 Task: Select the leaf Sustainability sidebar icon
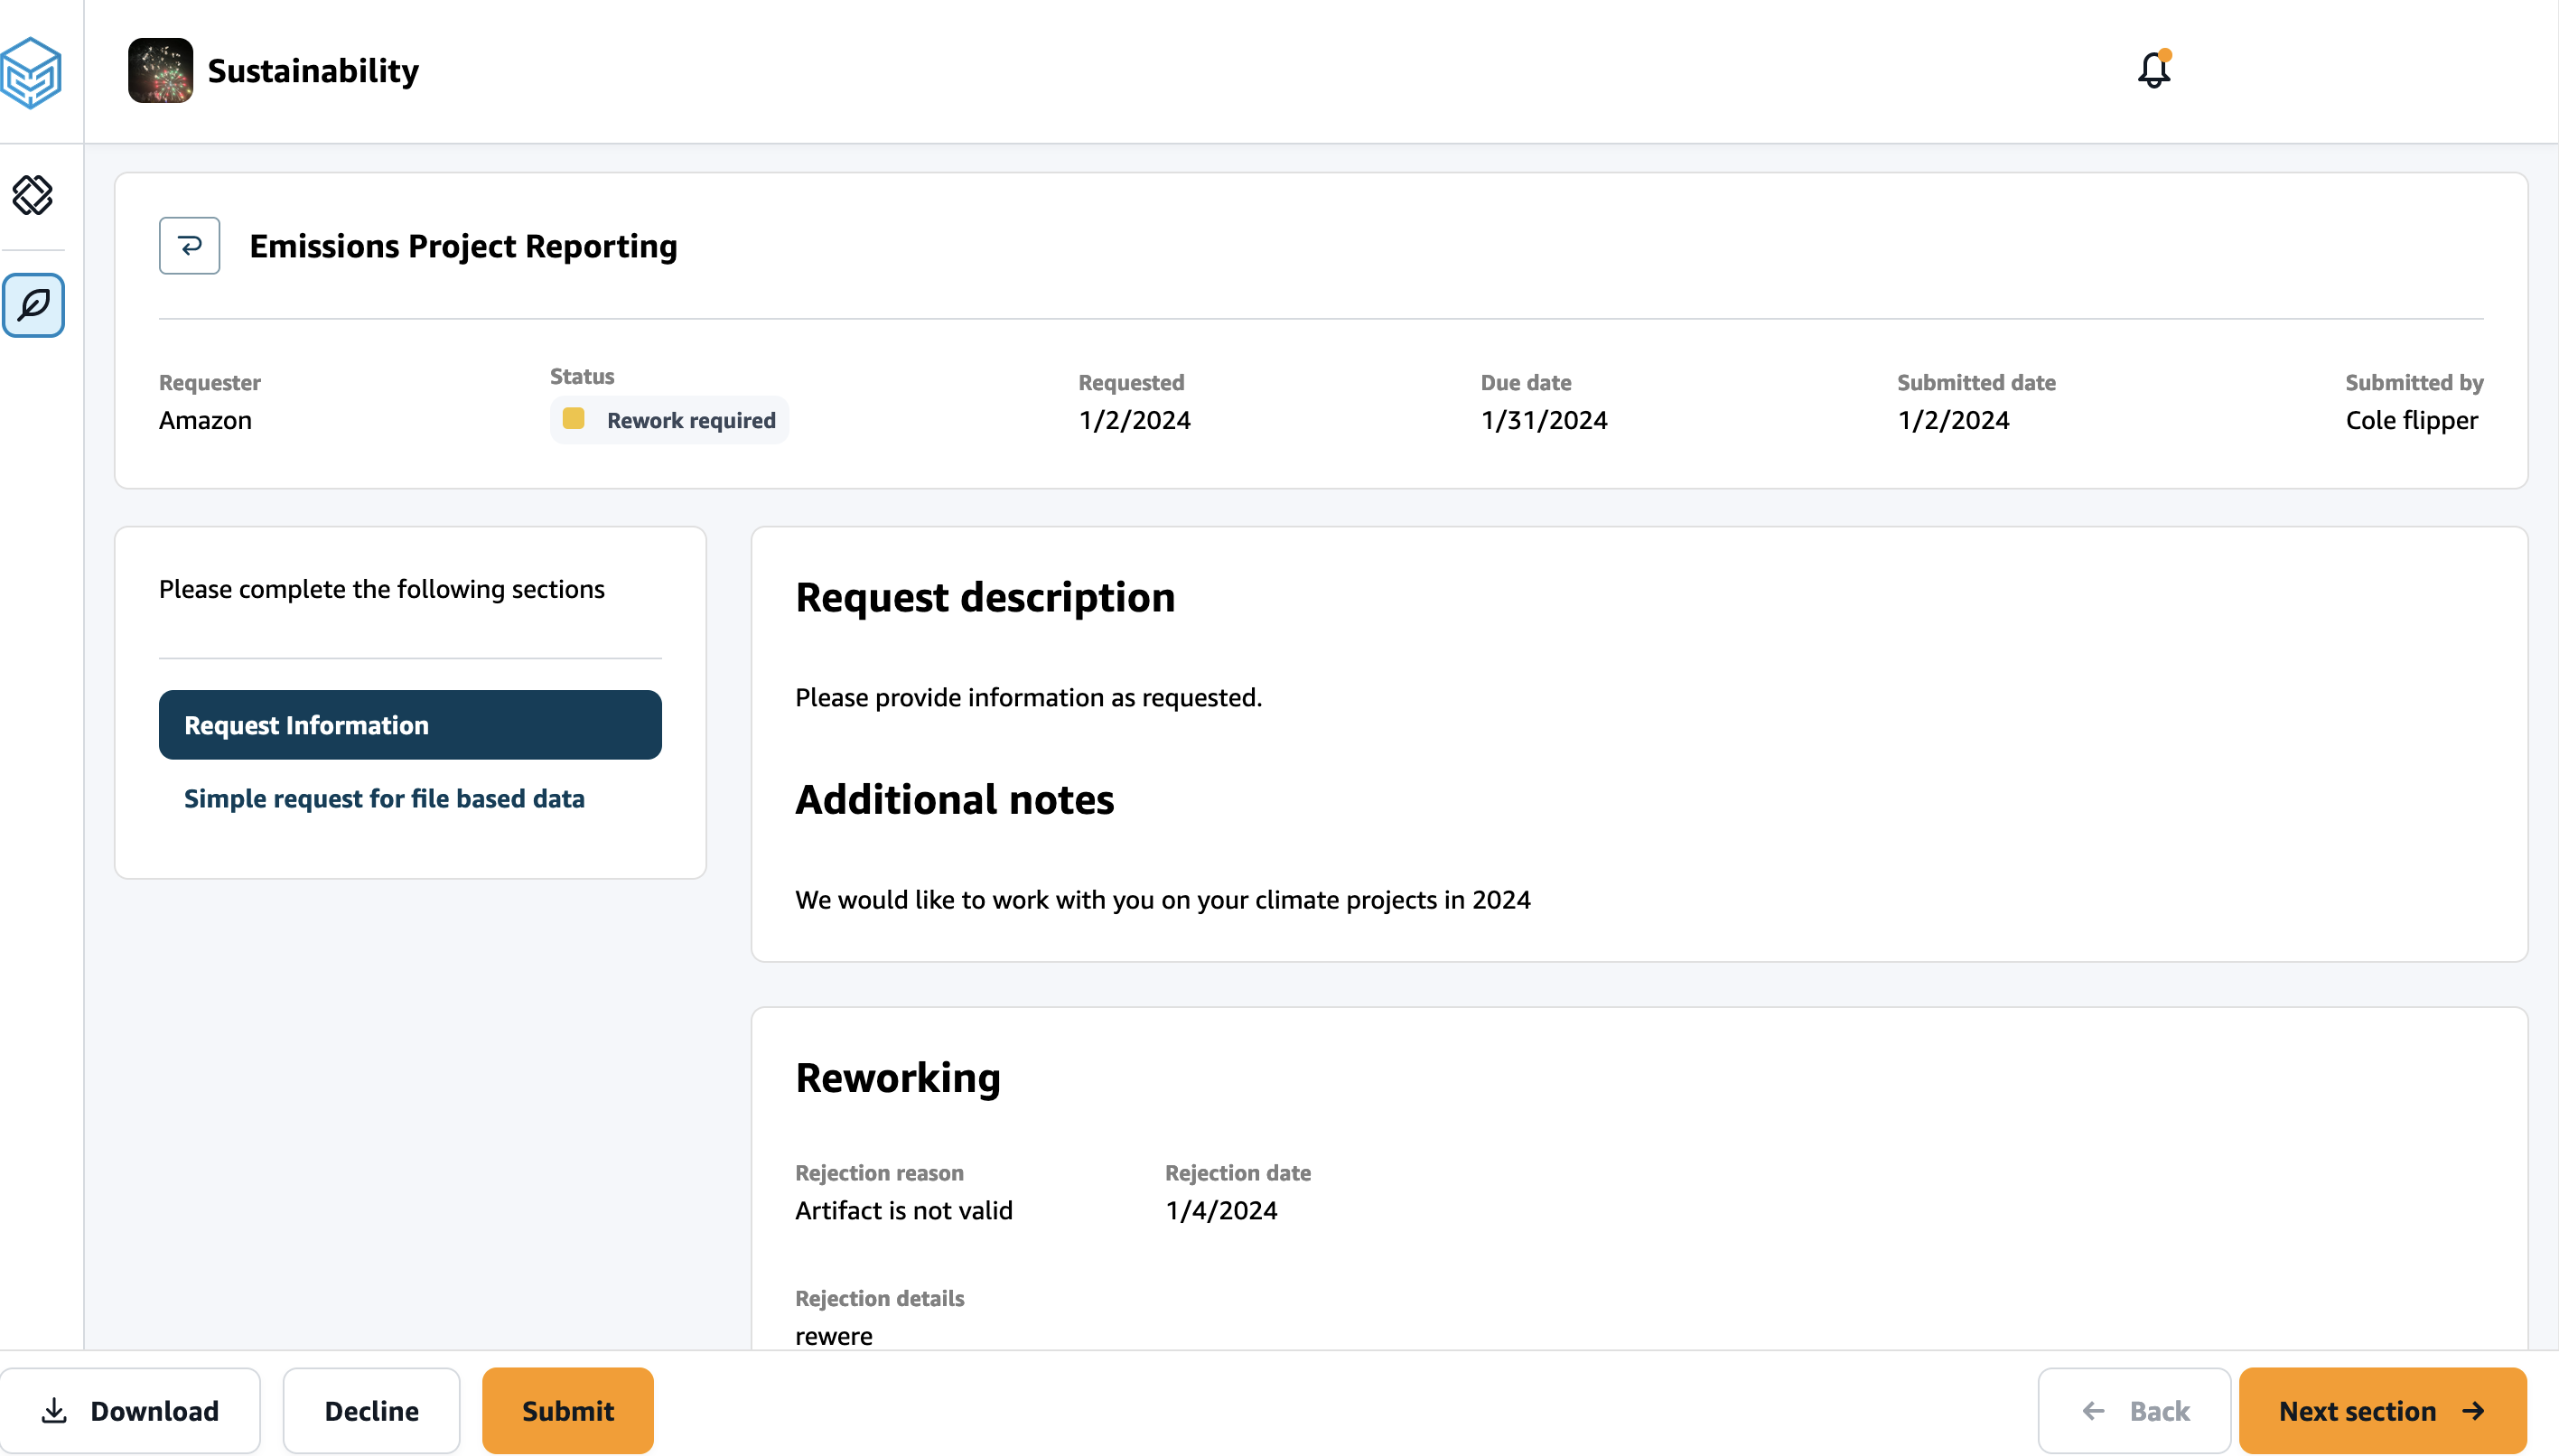[33, 305]
